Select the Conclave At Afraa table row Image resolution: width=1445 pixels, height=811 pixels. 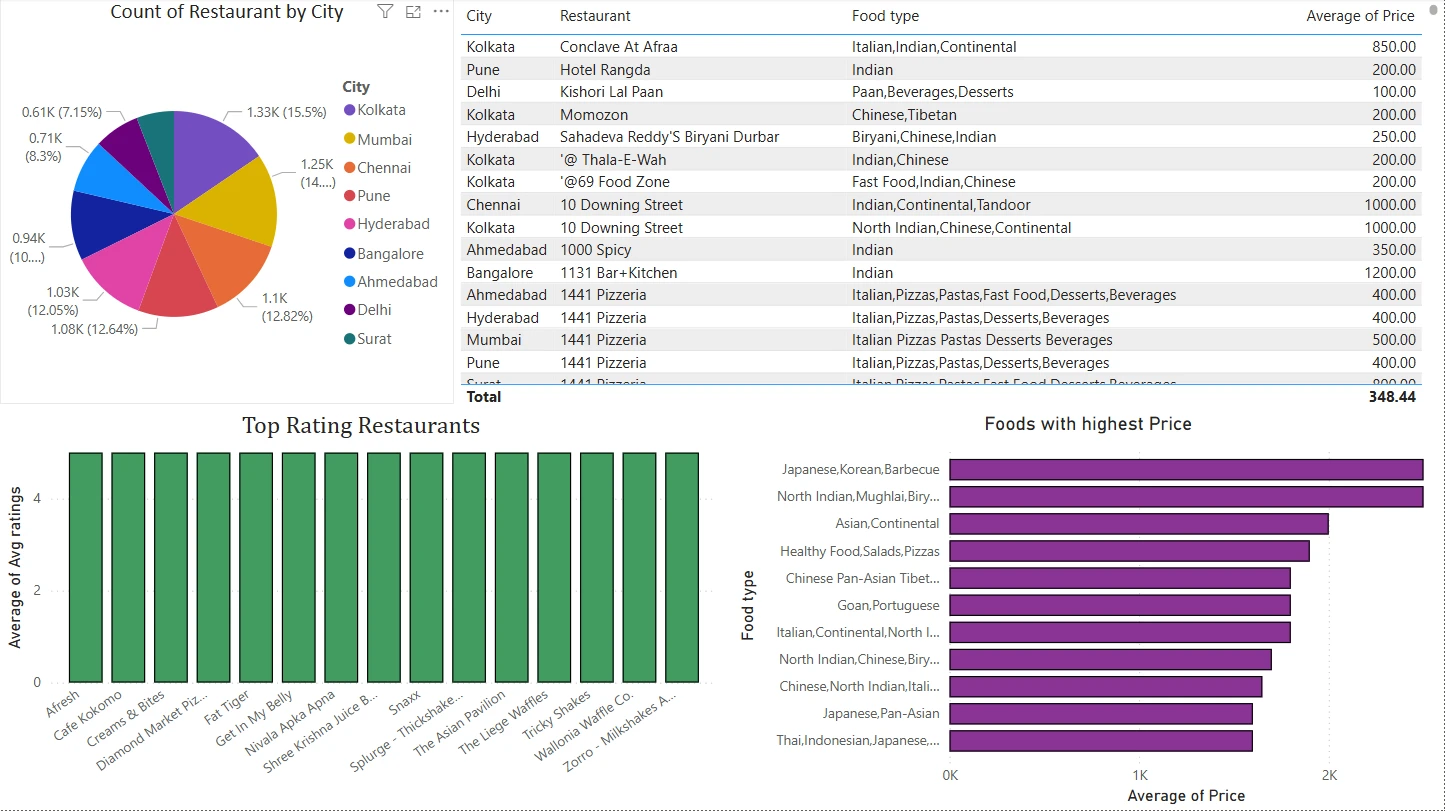click(618, 47)
